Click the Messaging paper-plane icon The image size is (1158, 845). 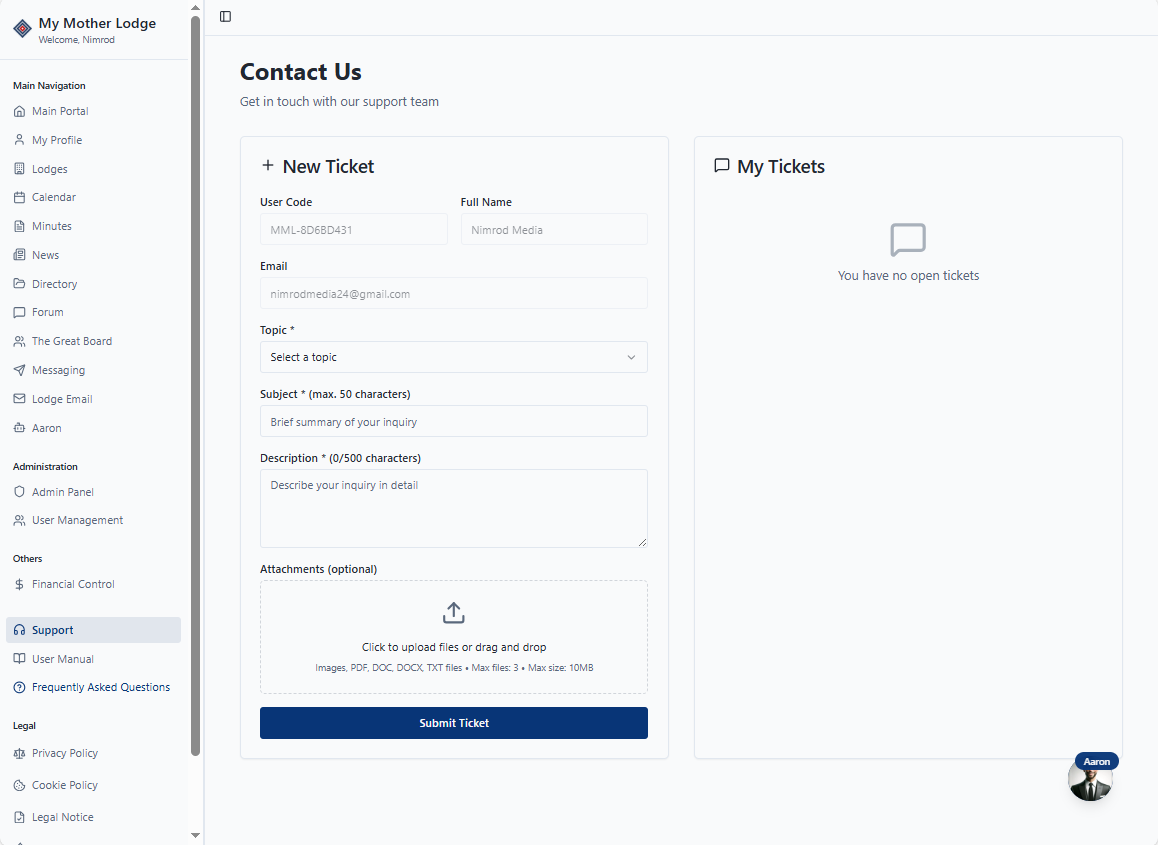[19, 370]
